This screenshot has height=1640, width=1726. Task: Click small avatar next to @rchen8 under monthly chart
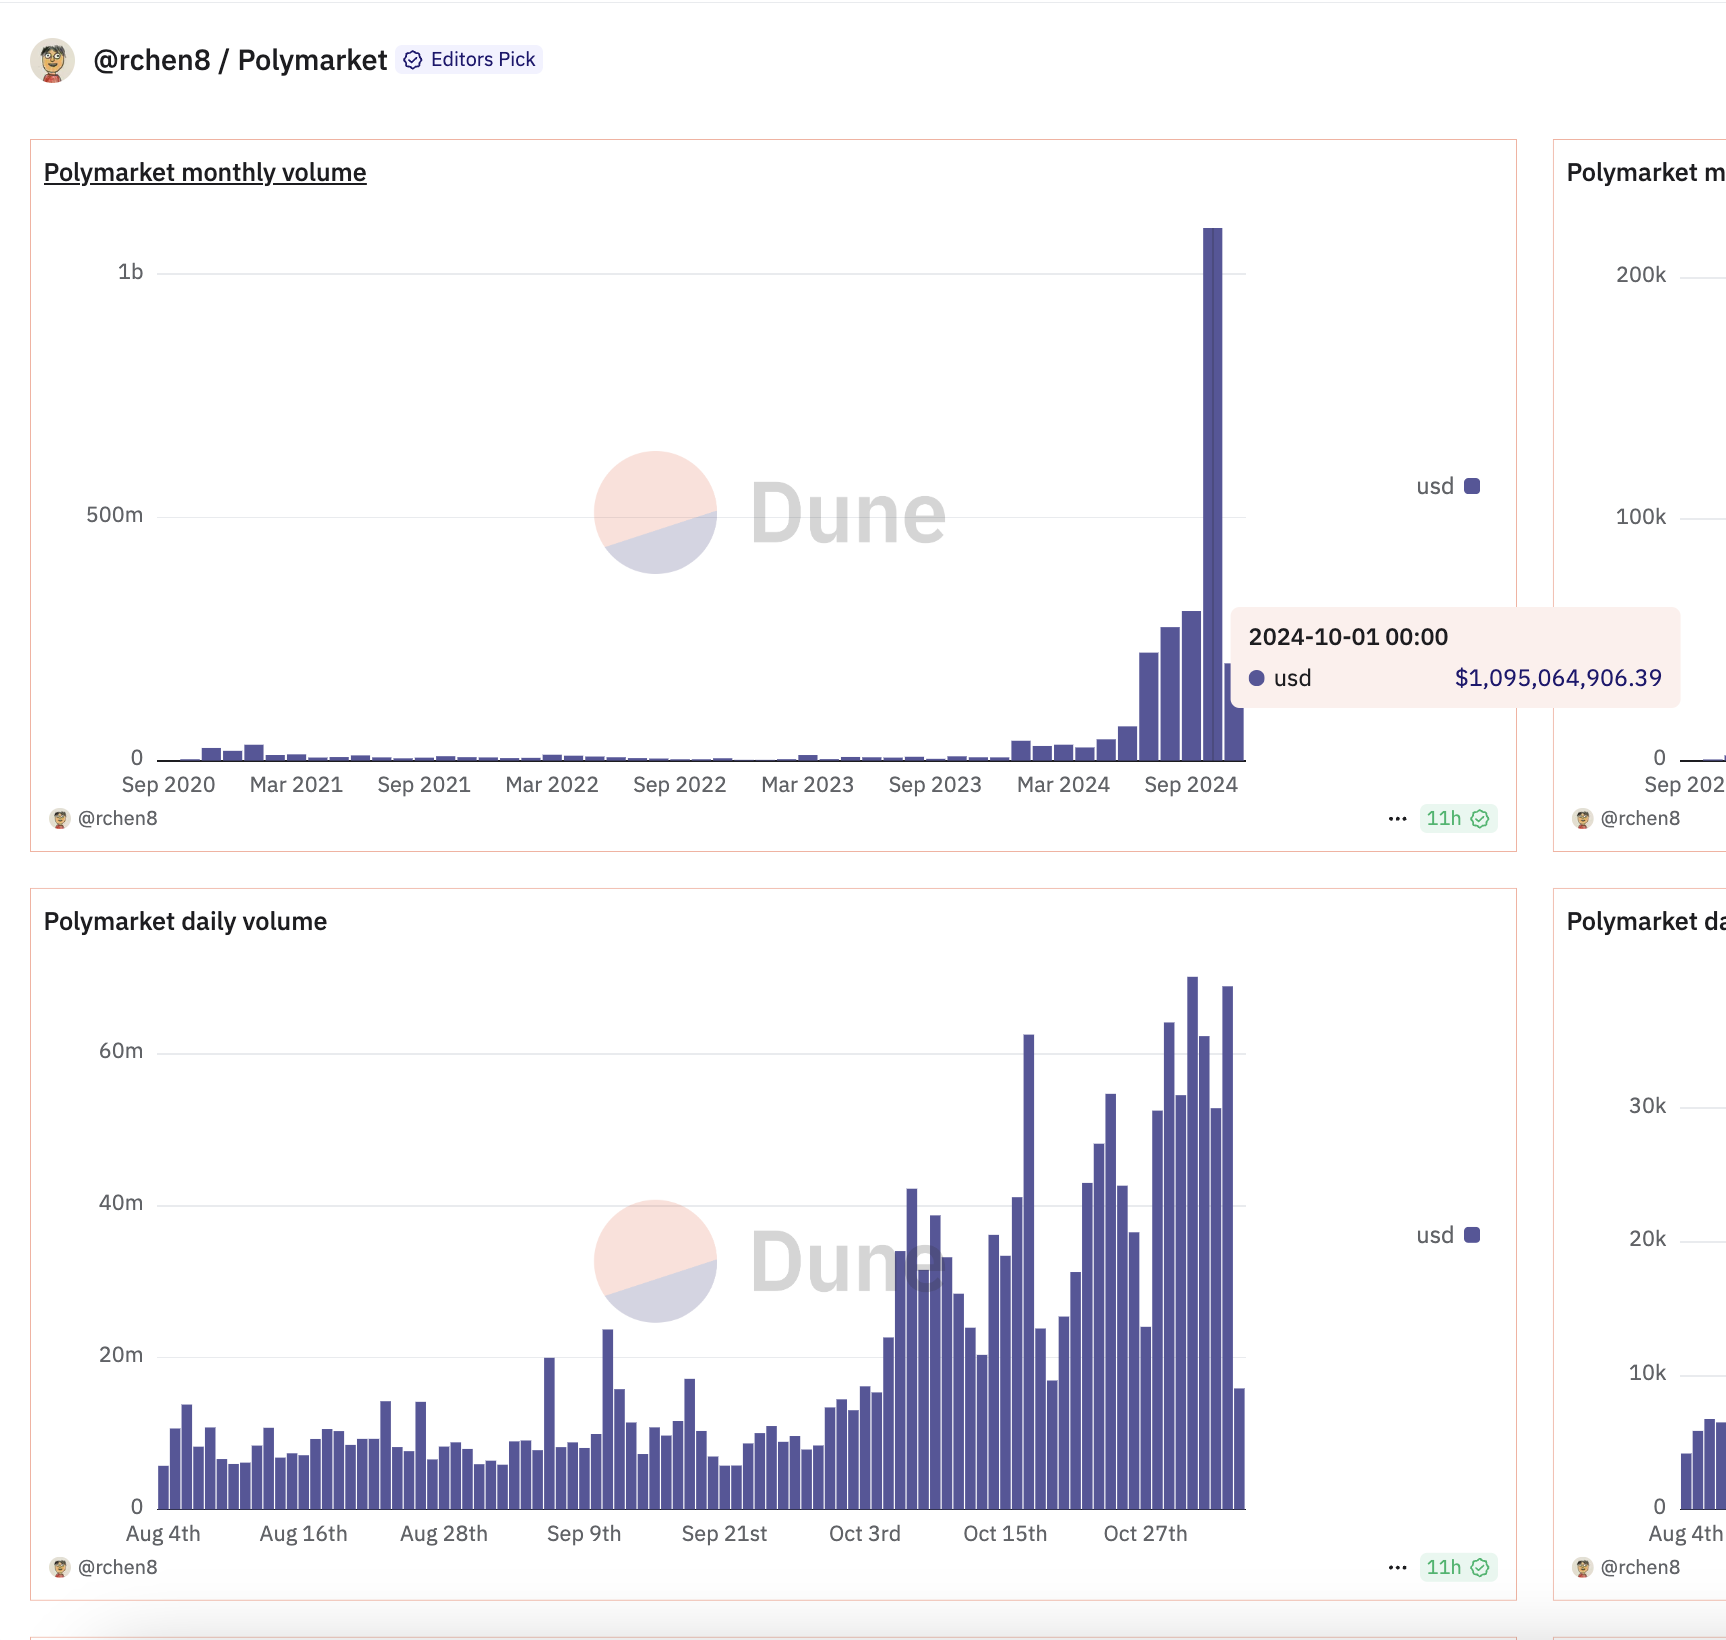pyautogui.click(x=60, y=819)
